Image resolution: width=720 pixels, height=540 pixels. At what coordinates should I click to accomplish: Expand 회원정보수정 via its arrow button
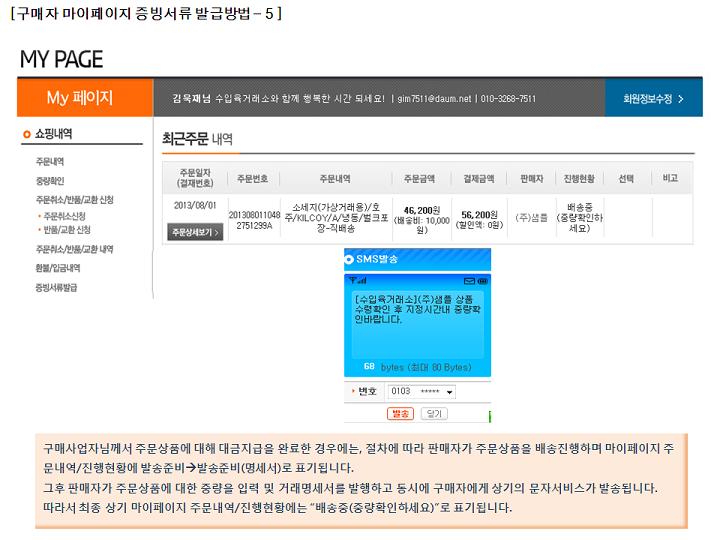[680, 99]
